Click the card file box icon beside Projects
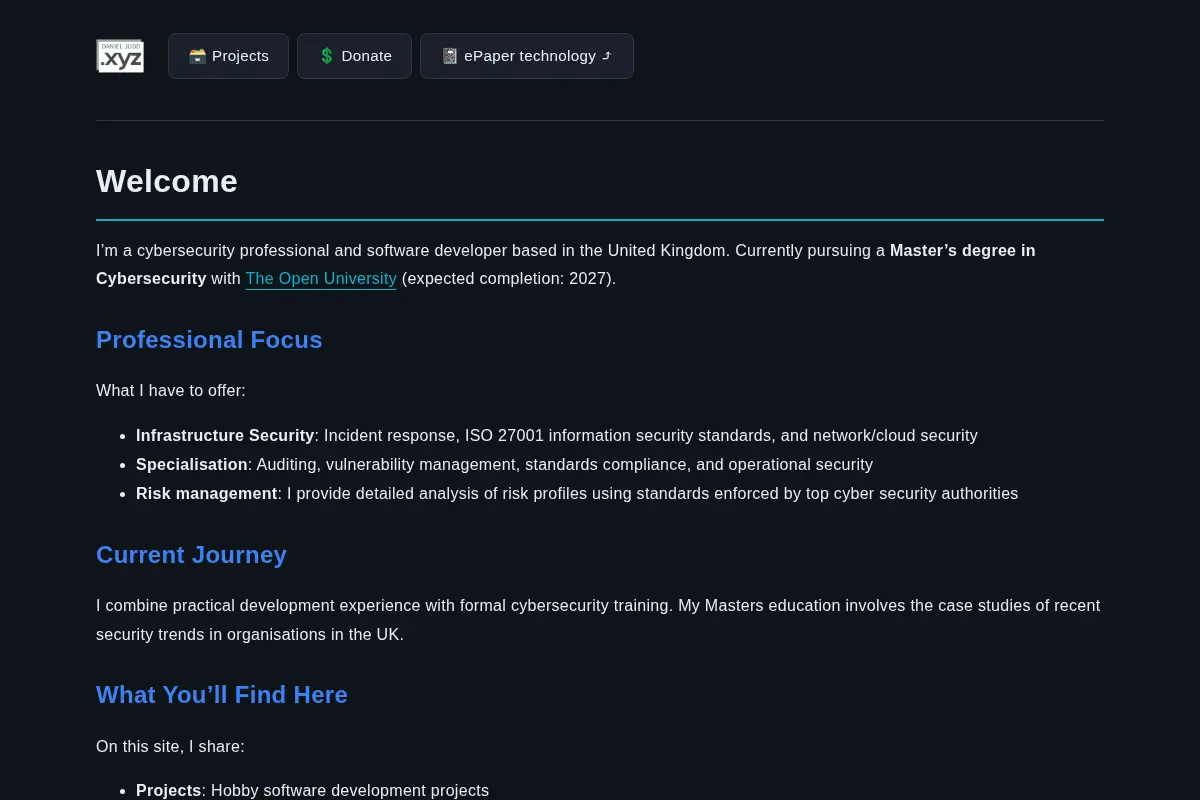The width and height of the screenshot is (1200, 800). tap(197, 56)
